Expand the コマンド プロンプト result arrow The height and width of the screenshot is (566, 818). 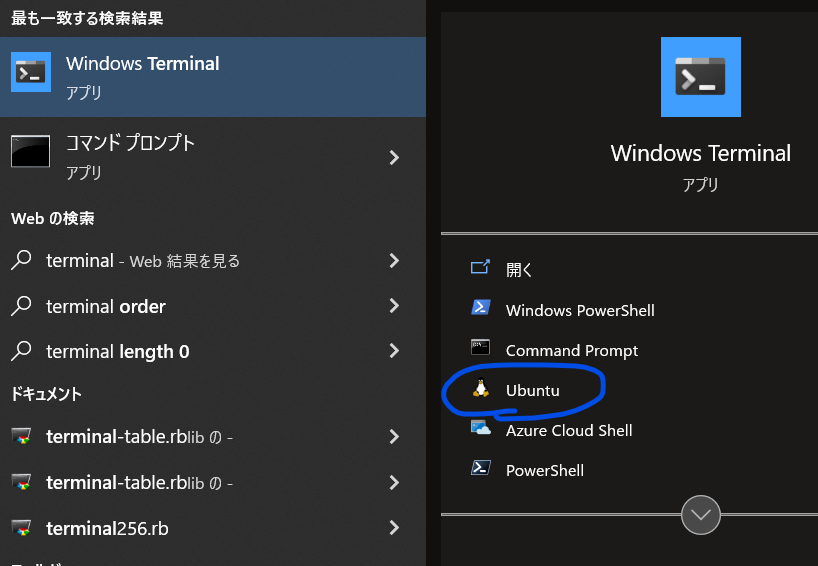tap(394, 157)
